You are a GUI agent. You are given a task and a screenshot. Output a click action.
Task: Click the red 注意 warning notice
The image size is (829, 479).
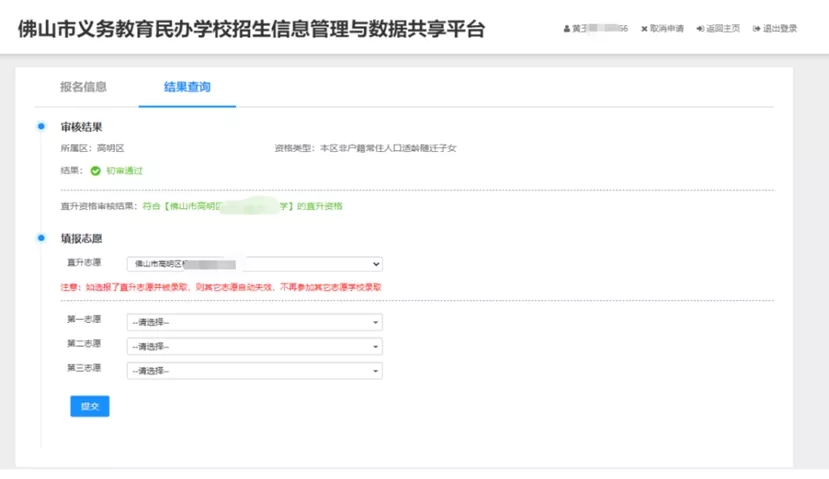coord(221,287)
